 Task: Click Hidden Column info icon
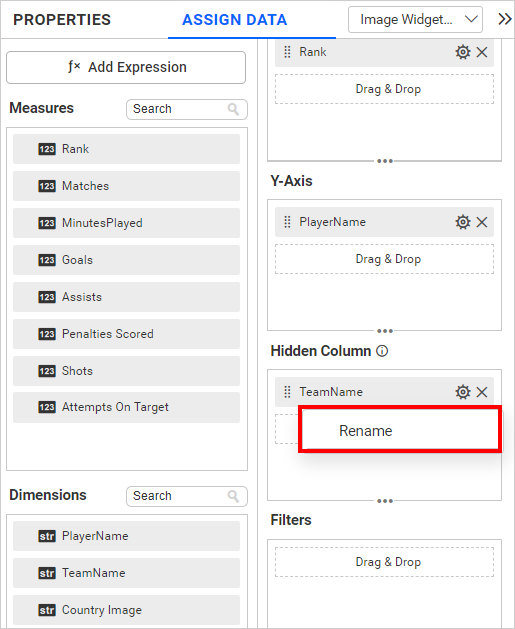click(x=382, y=351)
